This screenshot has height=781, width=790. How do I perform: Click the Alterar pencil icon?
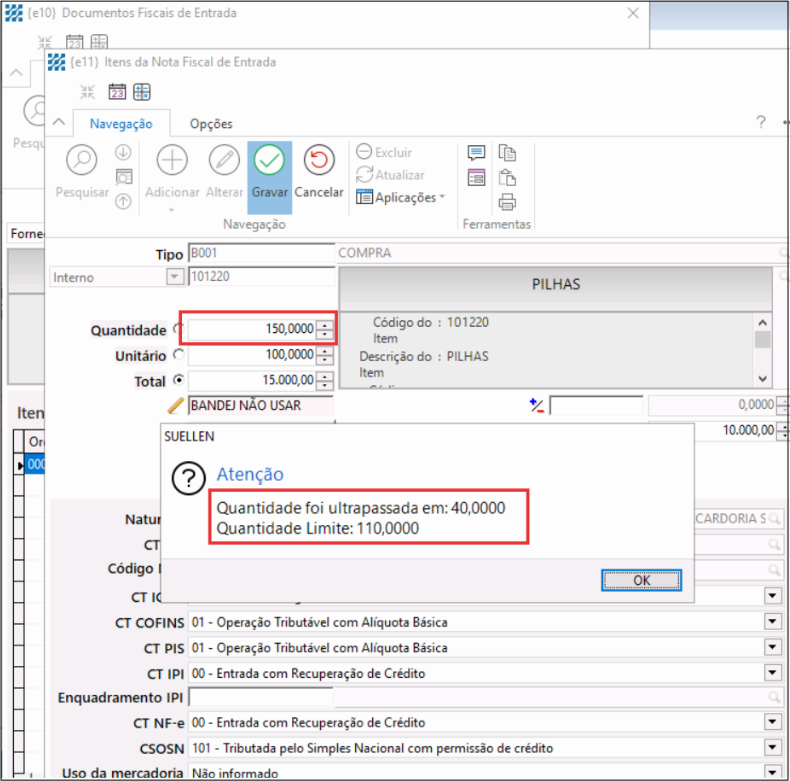click(x=224, y=160)
